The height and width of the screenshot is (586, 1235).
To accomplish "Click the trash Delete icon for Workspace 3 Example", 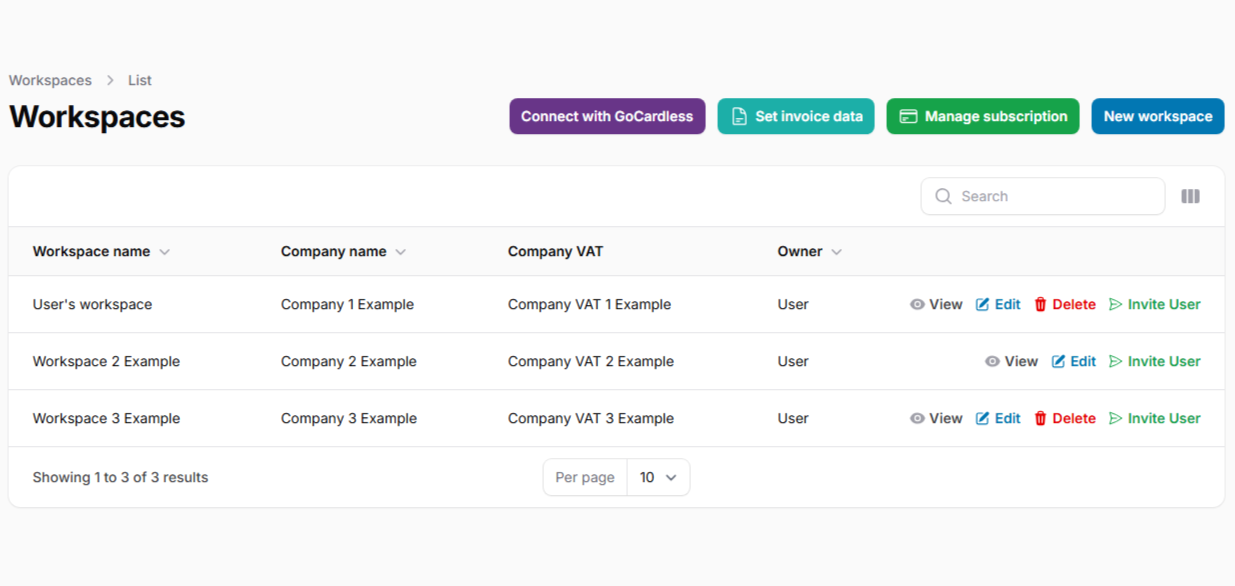I will click(x=1040, y=419).
